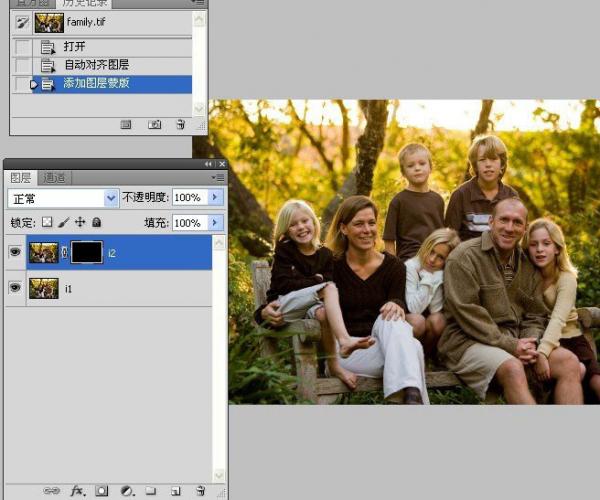The image size is (600, 500).
Task: Close the Layers panel
Action: (x=222, y=164)
